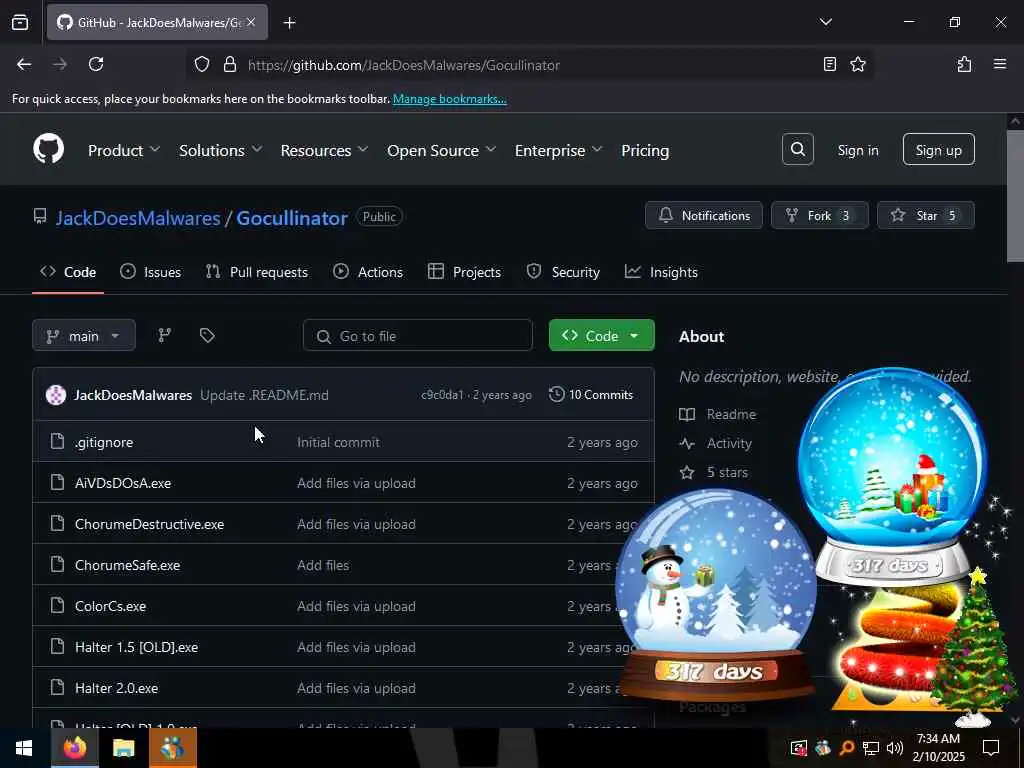
Task: Focus the browser address bar
Action: tap(529, 65)
